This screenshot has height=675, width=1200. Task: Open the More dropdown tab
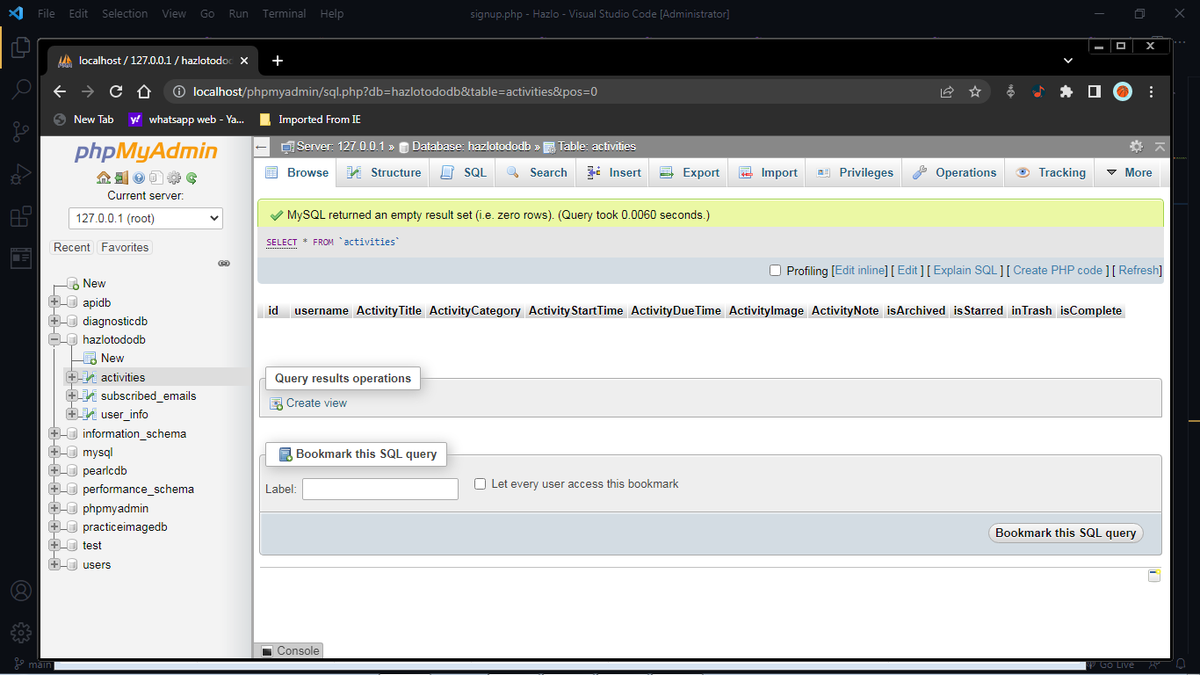[x=1128, y=172]
